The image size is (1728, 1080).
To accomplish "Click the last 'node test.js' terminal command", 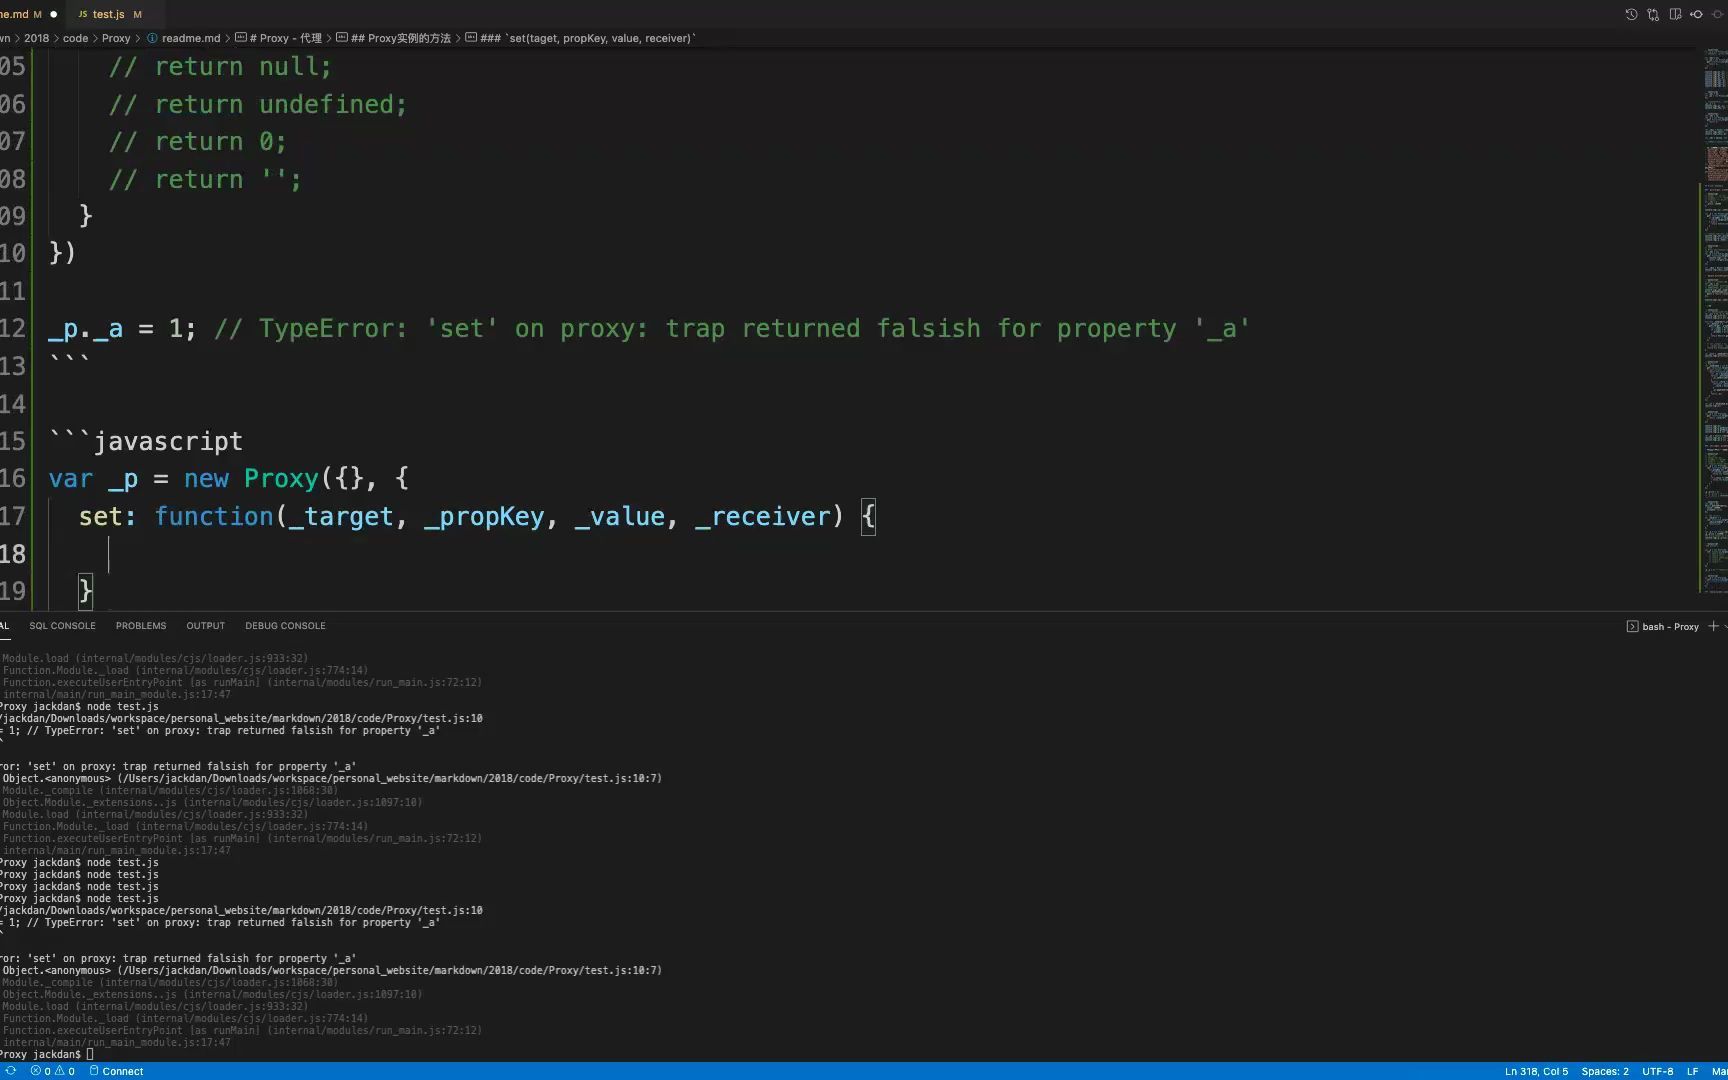I will (x=122, y=898).
